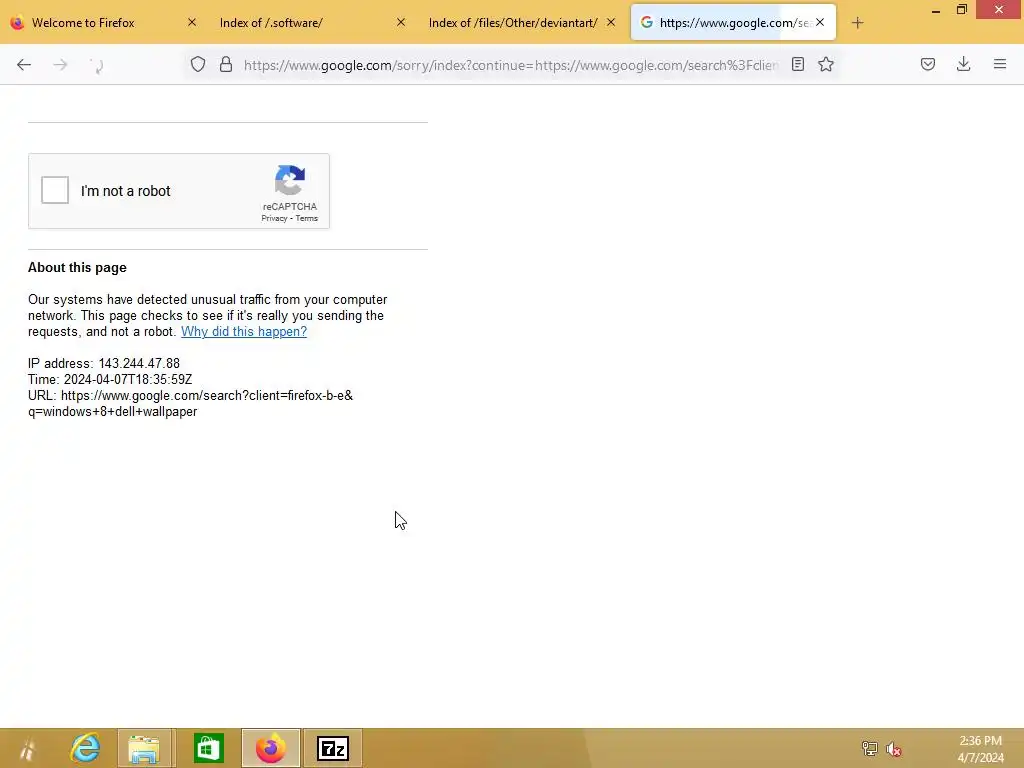Restore down the Firefox window
This screenshot has width=1024, height=768.
pos(961,10)
